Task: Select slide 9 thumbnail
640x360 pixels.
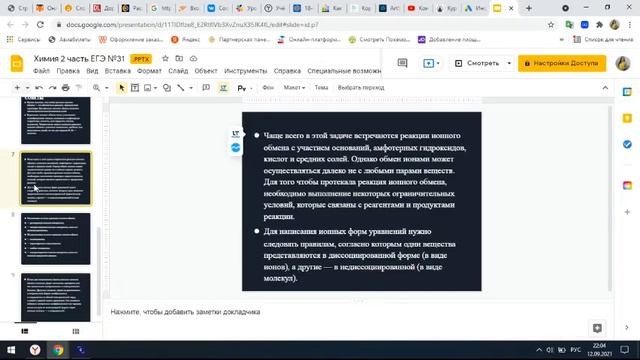Action: click(56, 298)
